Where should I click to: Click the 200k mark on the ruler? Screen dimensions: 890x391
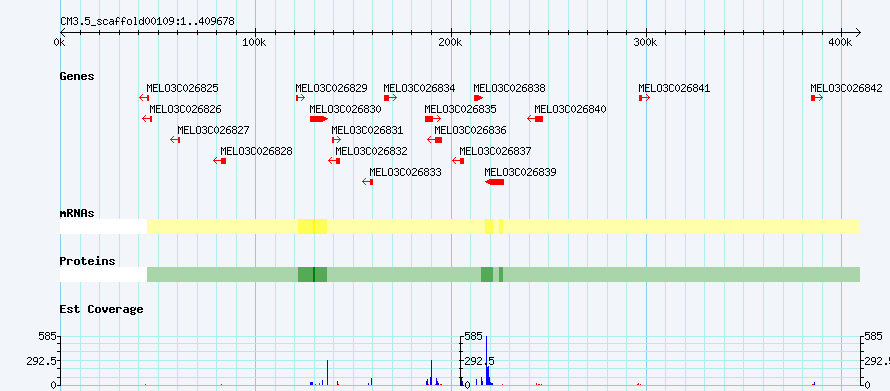450,43
